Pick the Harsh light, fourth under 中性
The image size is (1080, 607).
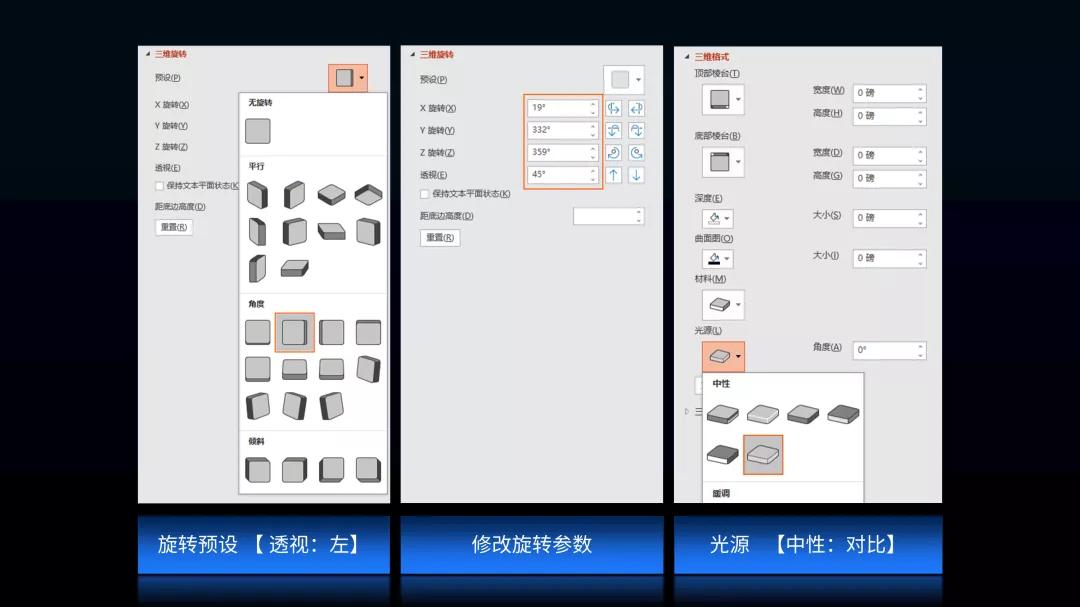coord(843,413)
